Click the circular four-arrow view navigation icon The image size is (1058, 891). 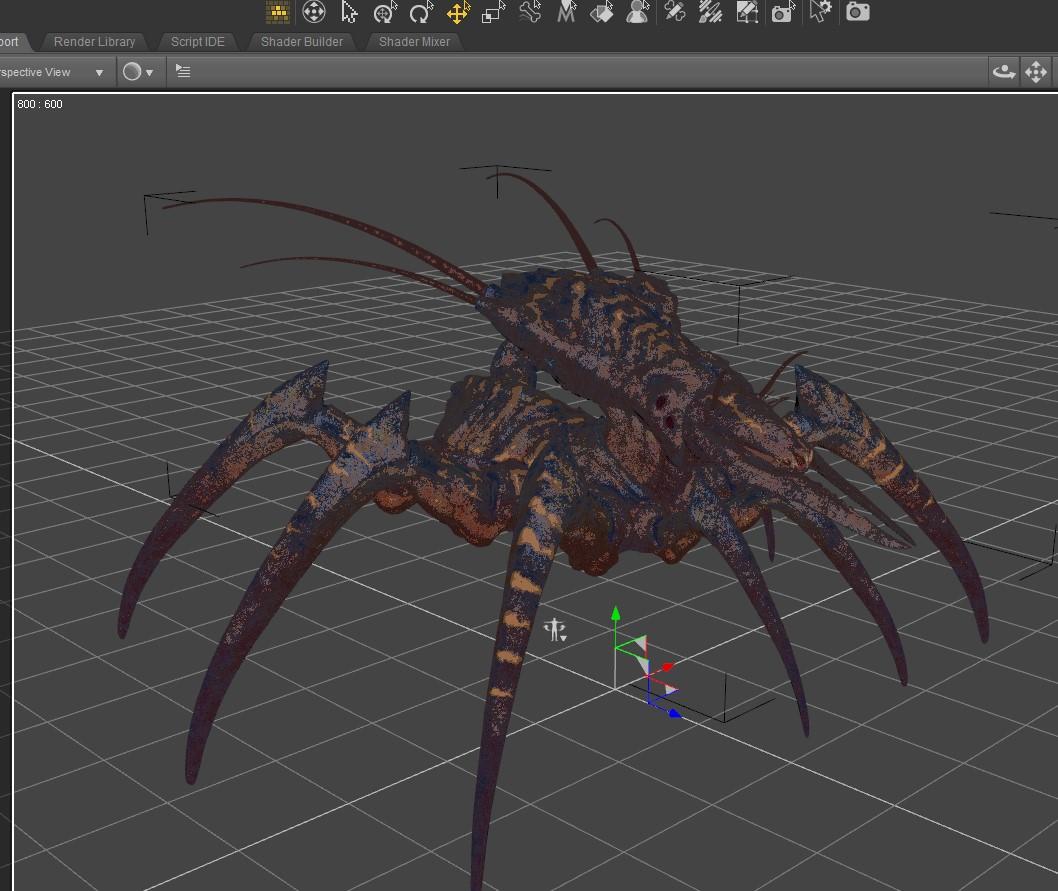pos(314,12)
